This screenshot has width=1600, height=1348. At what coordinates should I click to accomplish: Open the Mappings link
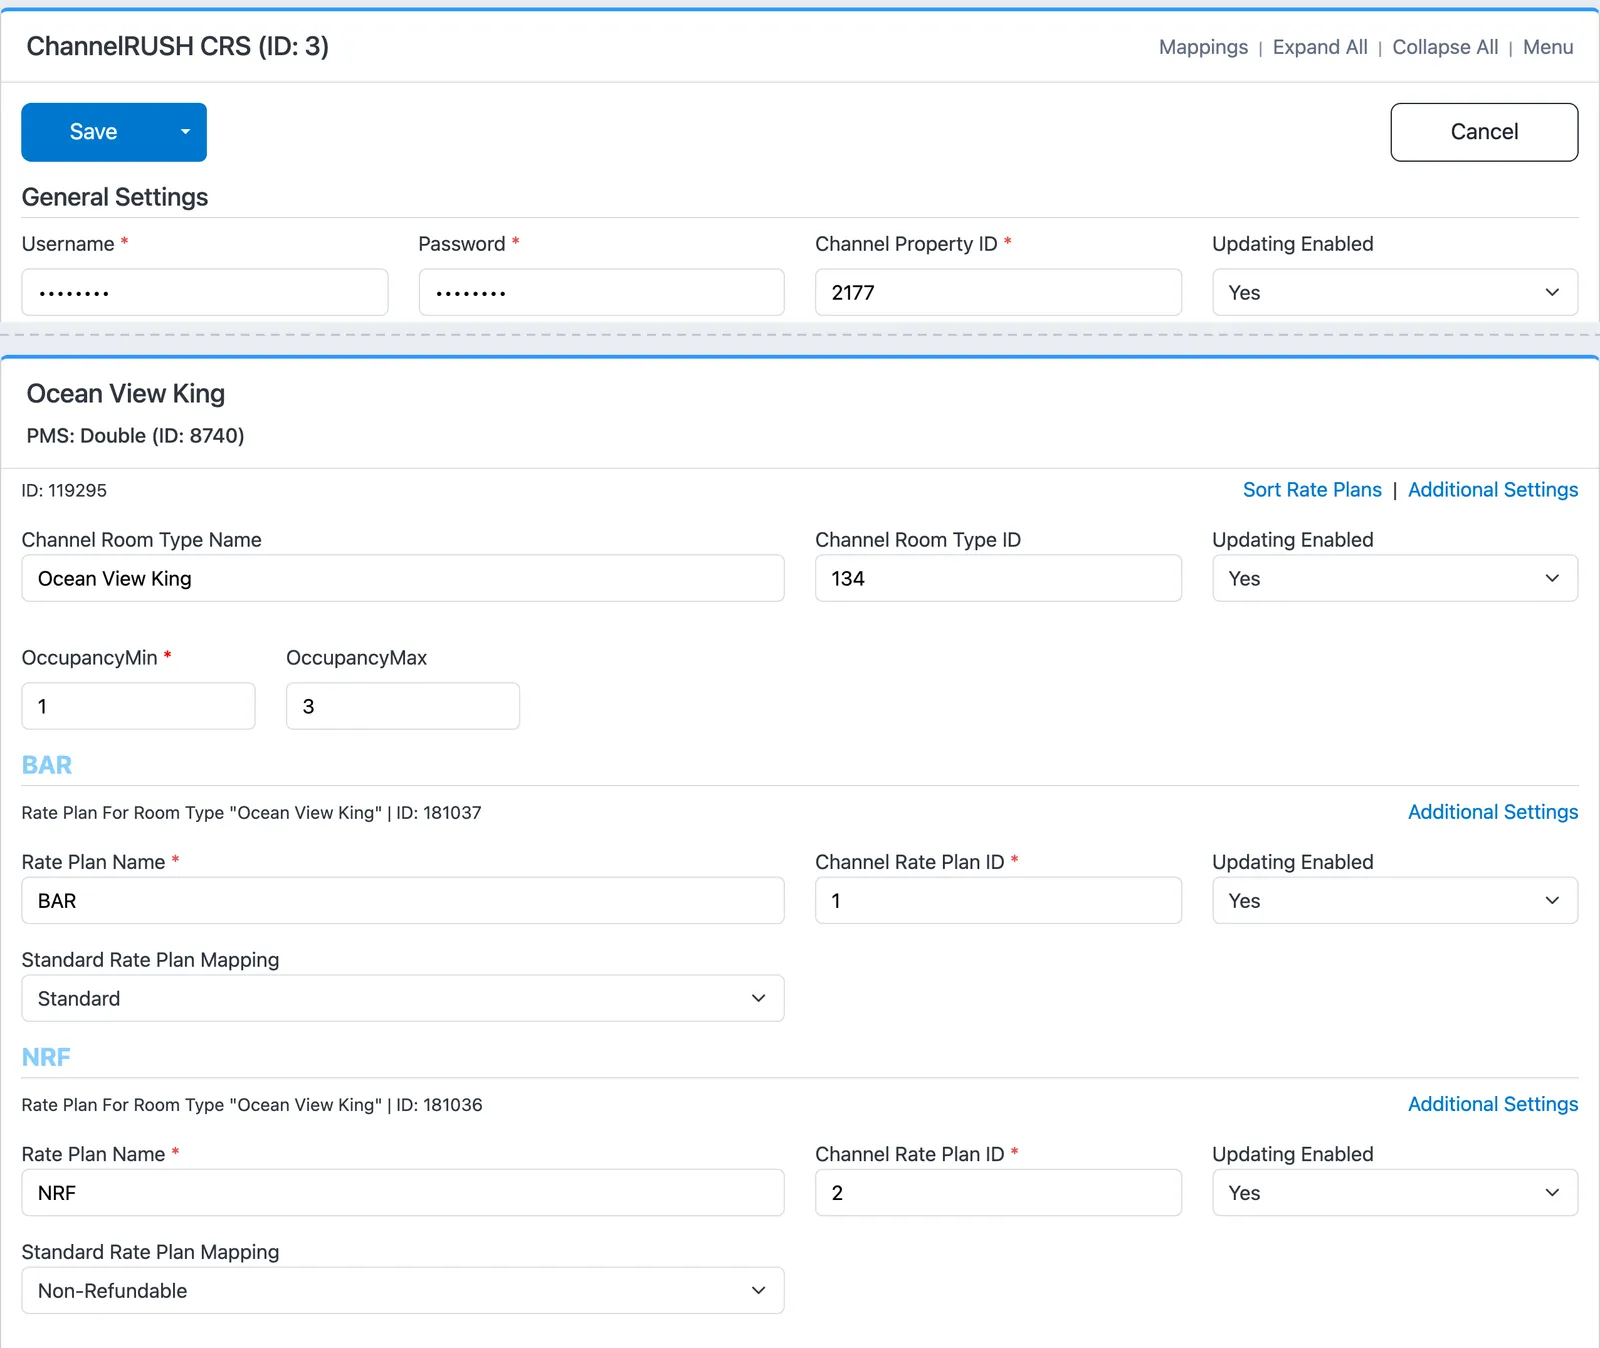(x=1203, y=47)
